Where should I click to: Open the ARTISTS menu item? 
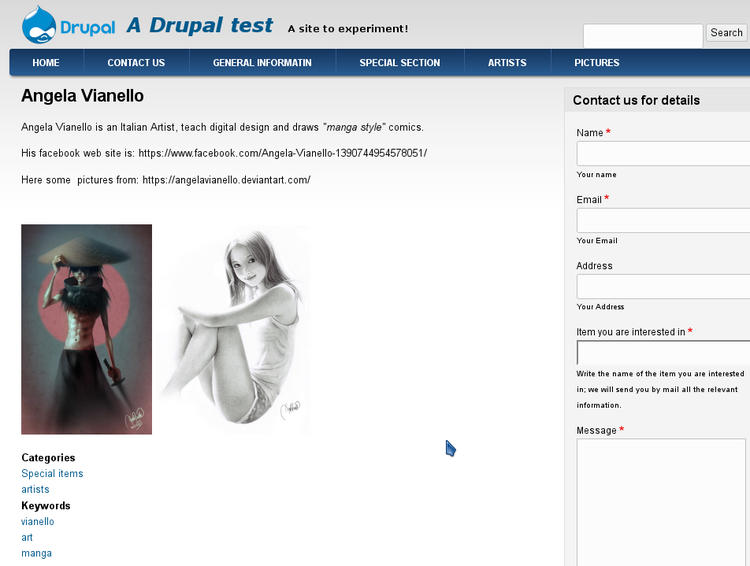pyautogui.click(x=507, y=63)
